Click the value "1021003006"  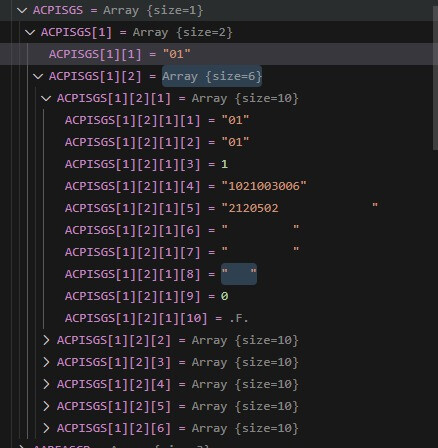tap(264, 186)
